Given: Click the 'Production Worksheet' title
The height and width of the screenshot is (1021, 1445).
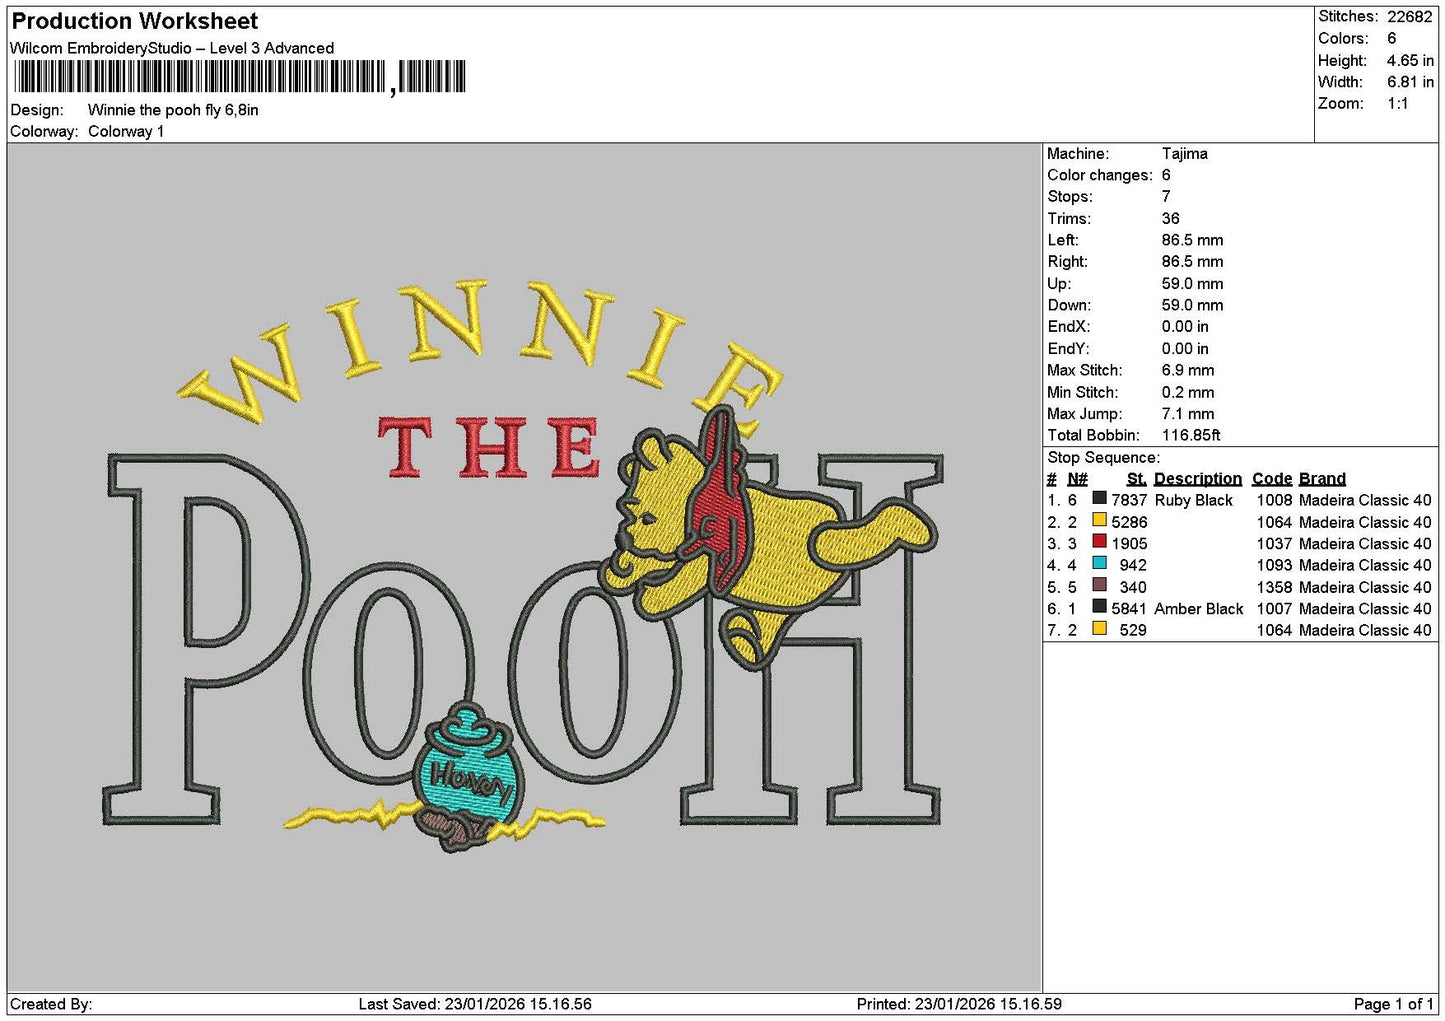Looking at the screenshot, I should coord(134,21).
